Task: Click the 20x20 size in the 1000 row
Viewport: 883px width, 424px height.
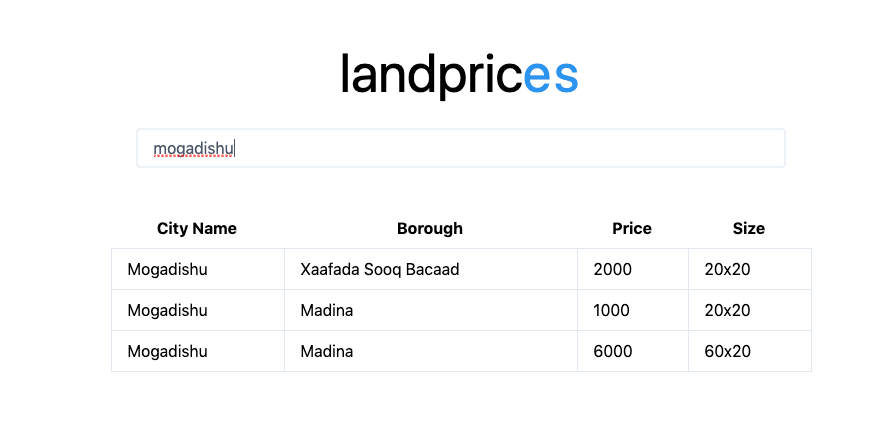Action: pyautogui.click(x=727, y=310)
